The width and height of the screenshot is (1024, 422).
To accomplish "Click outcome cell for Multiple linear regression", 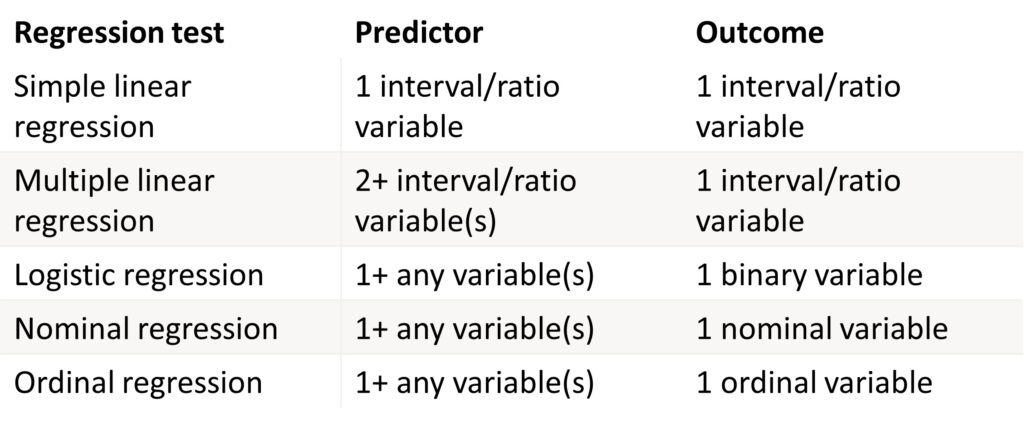I will pyautogui.click(x=798, y=201).
